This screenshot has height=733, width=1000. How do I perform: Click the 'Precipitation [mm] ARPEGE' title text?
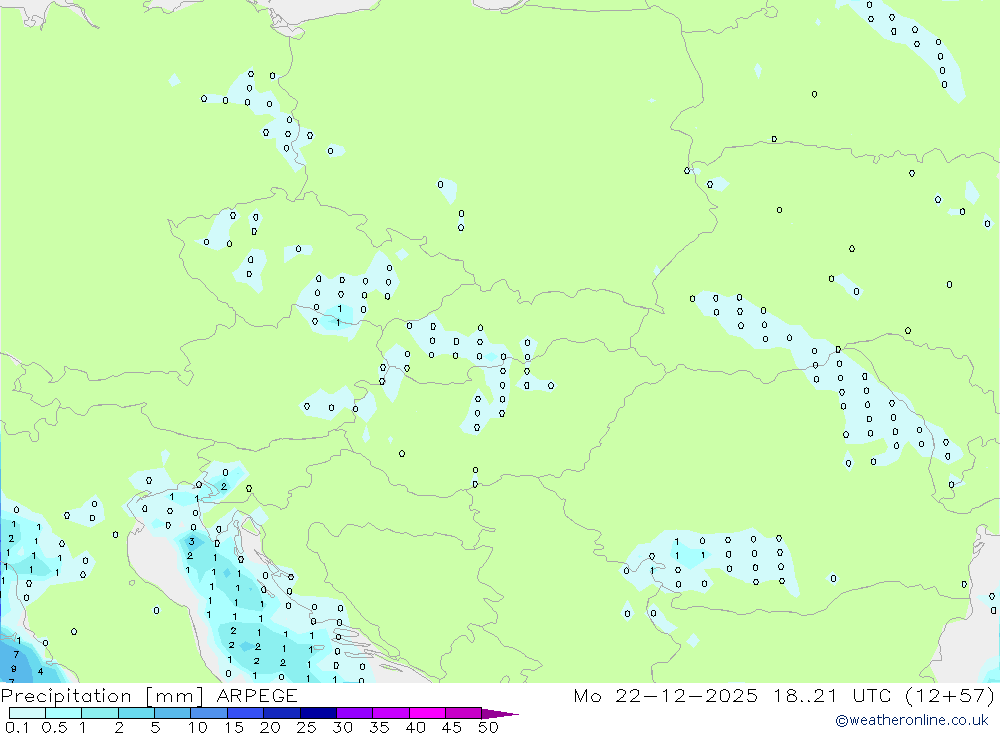pos(149,695)
